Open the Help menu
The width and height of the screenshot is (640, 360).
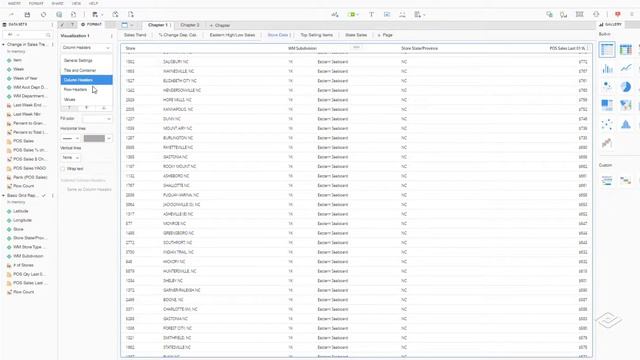point(93,3)
